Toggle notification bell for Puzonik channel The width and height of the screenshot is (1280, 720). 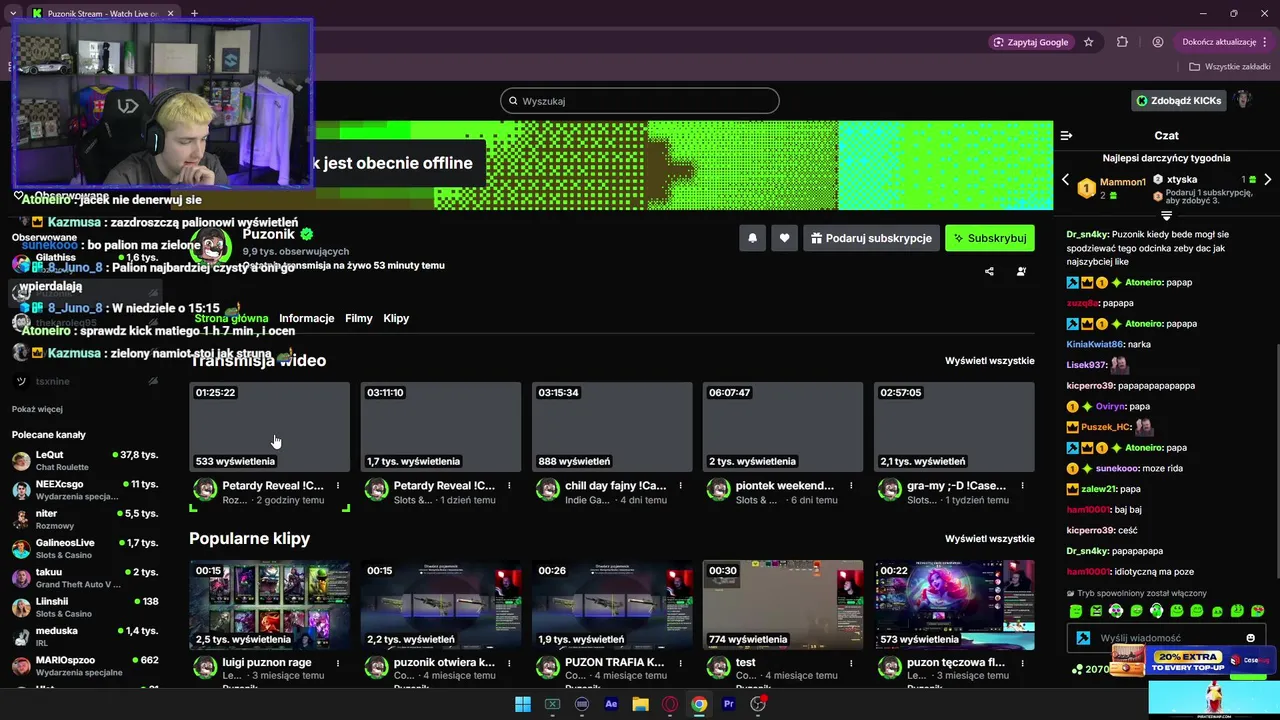point(752,238)
